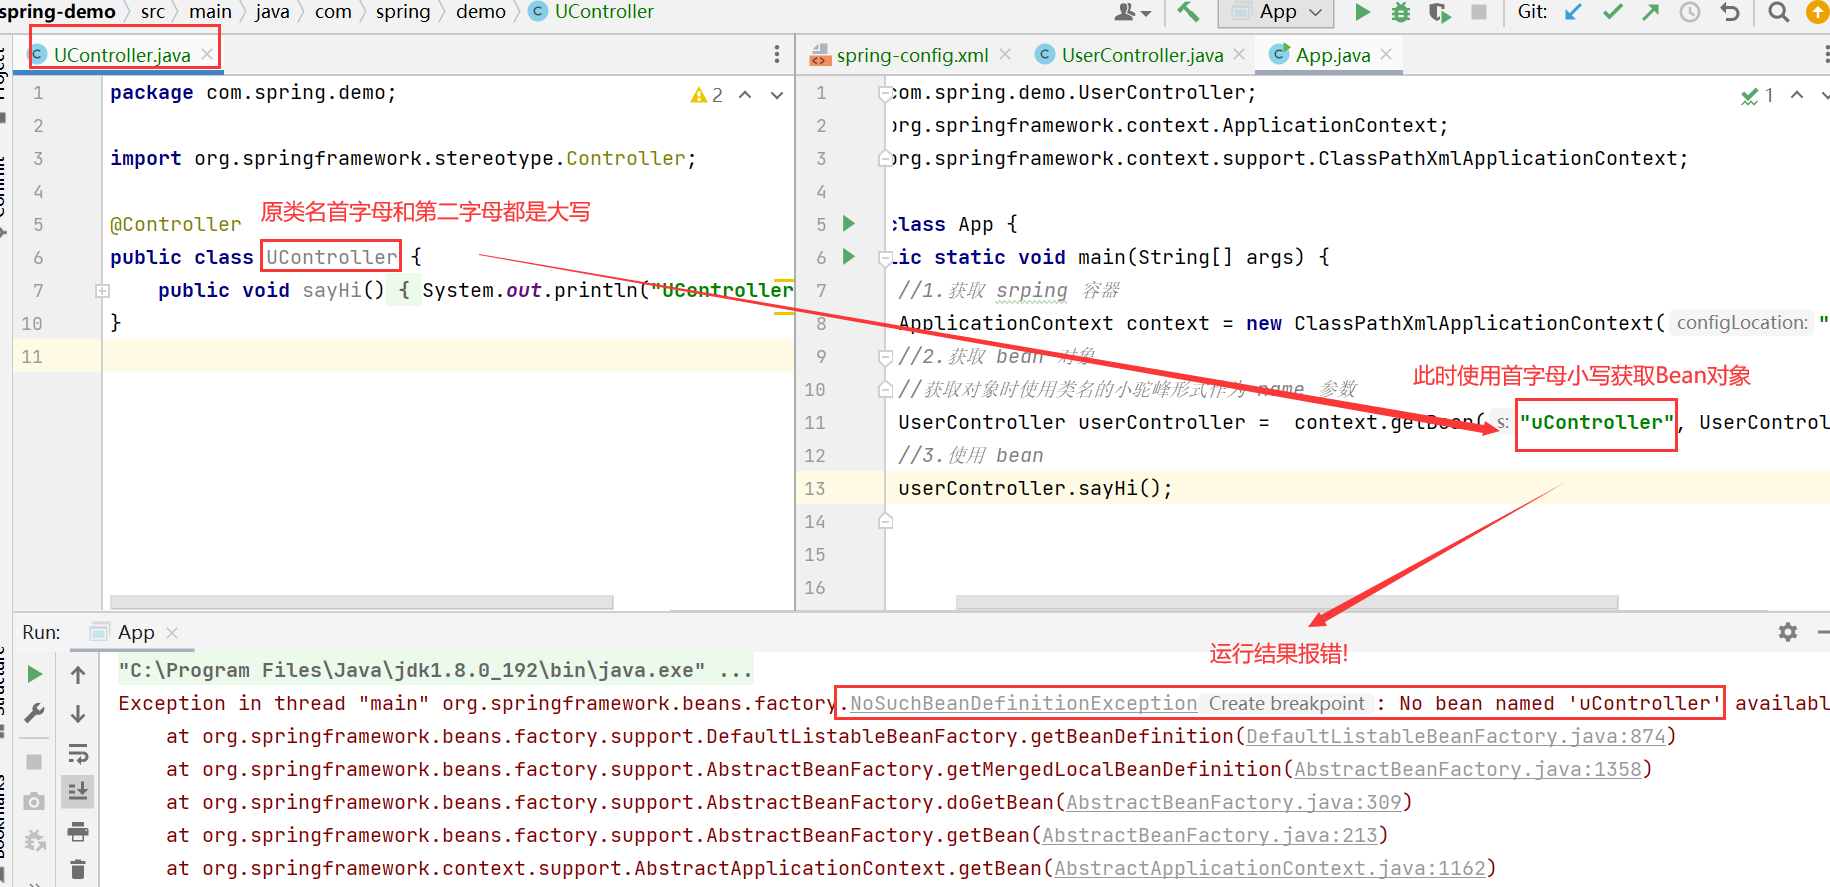Open the user account dropdown in toolbar
The height and width of the screenshot is (887, 1830).
[x=1132, y=12]
